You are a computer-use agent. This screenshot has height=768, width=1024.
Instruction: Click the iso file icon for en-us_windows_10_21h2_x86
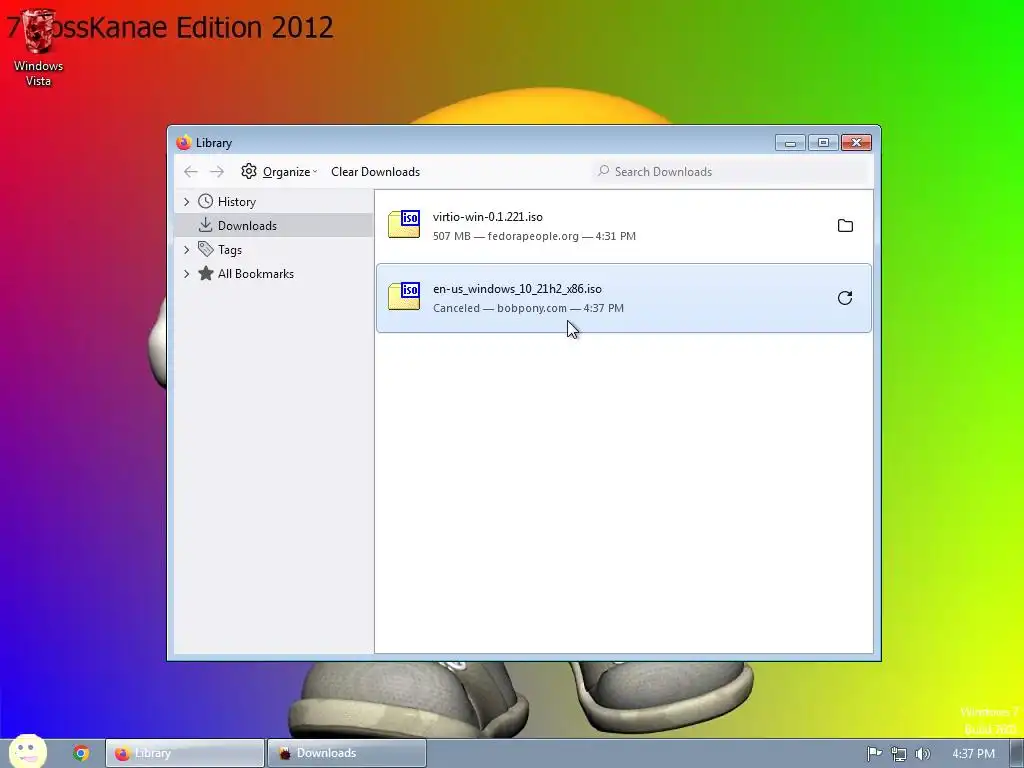pos(404,296)
